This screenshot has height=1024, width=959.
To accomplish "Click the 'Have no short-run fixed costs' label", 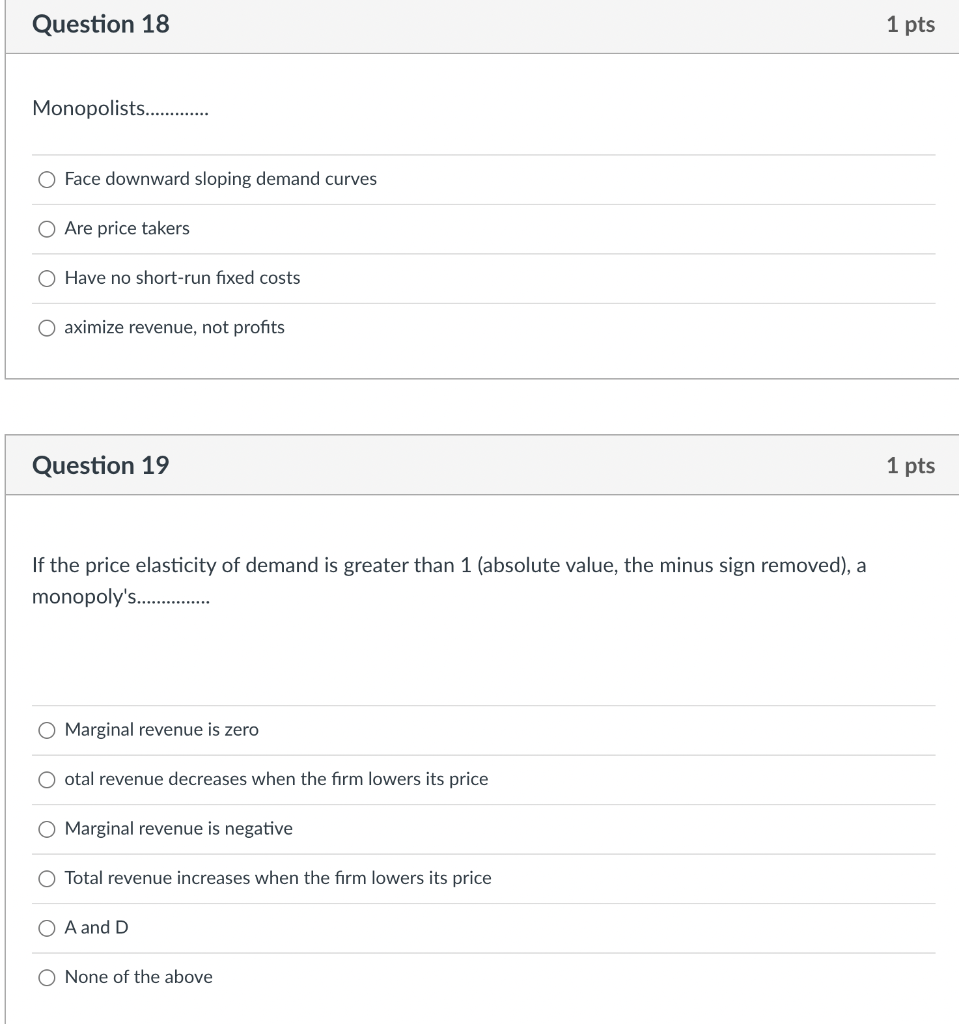I will [182, 278].
